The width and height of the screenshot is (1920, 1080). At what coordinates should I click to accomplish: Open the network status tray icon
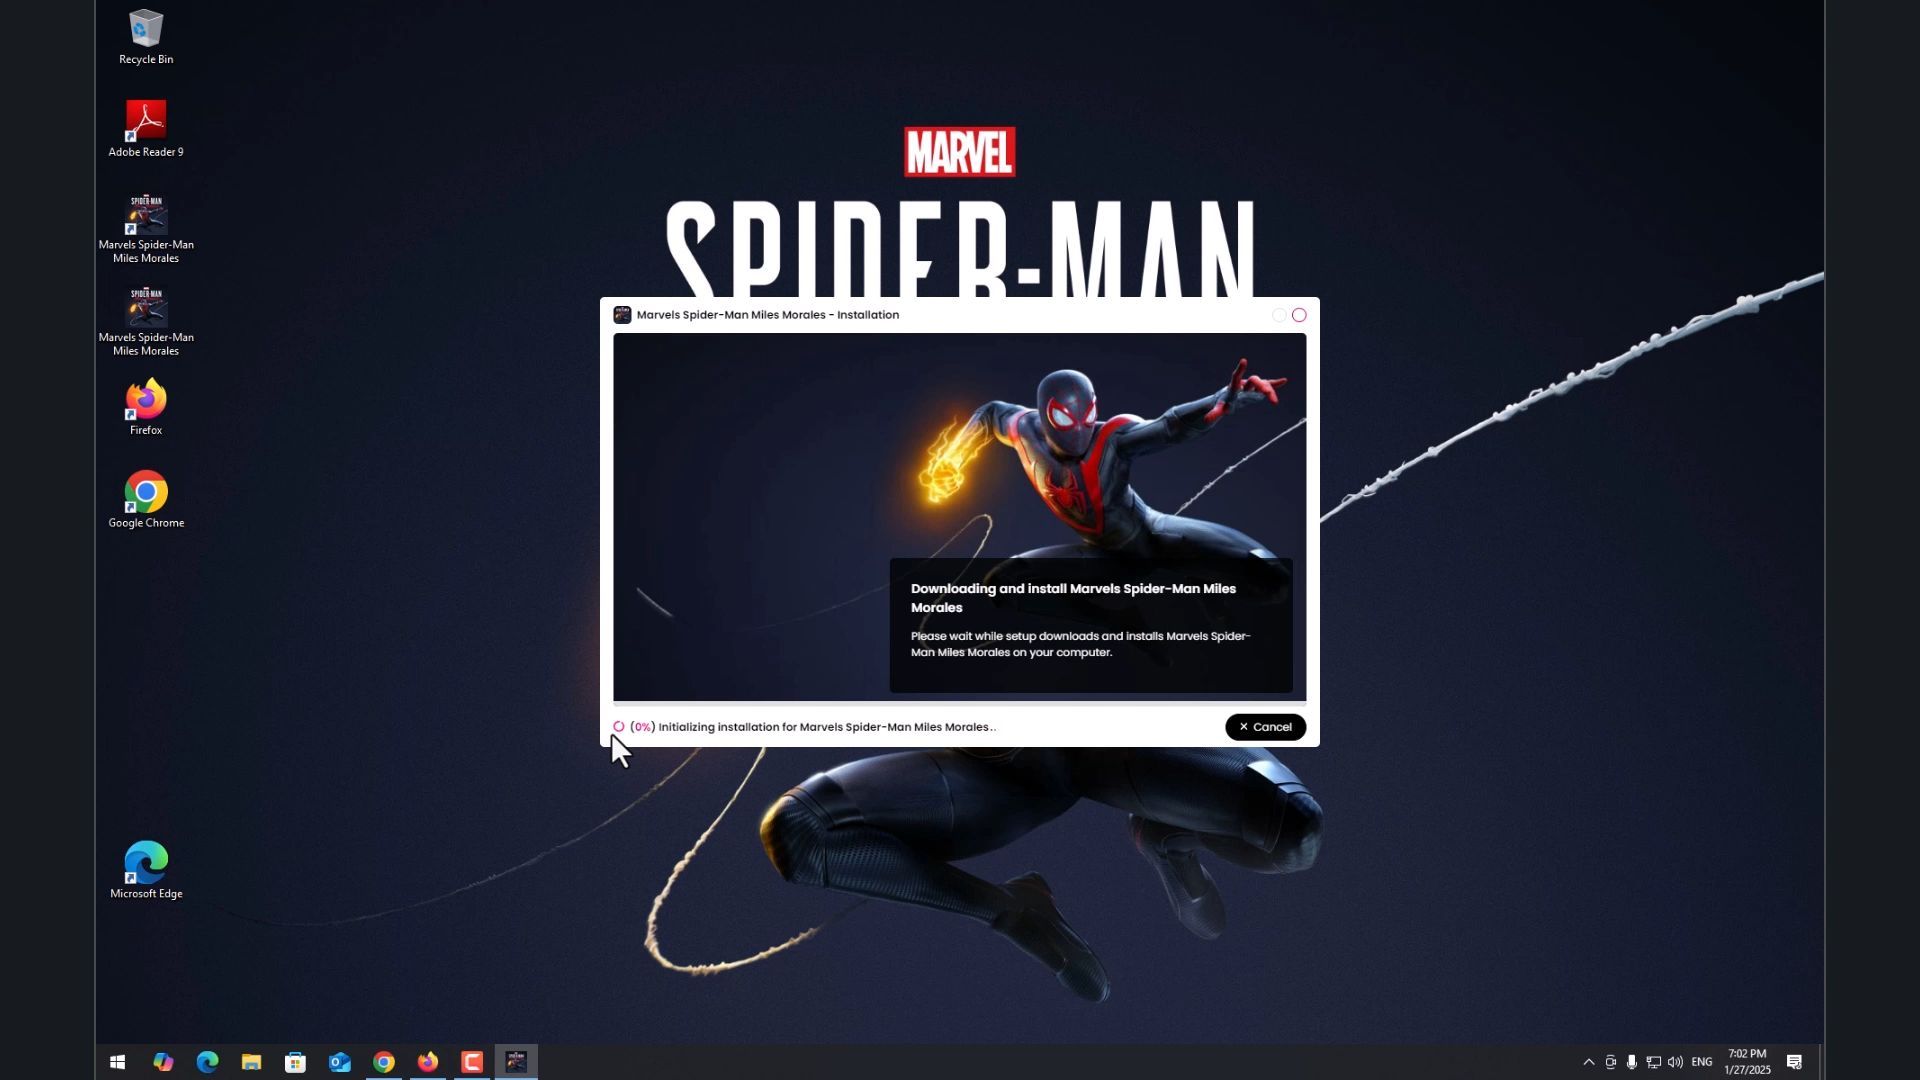pyautogui.click(x=1653, y=1062)
